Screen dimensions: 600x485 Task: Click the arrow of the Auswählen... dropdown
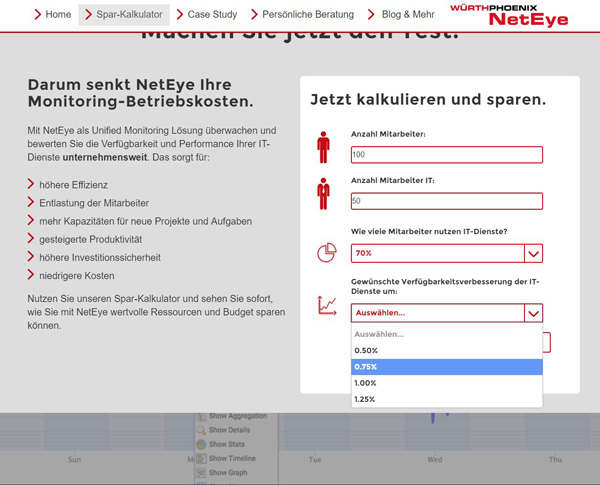[x=533, y=313]
